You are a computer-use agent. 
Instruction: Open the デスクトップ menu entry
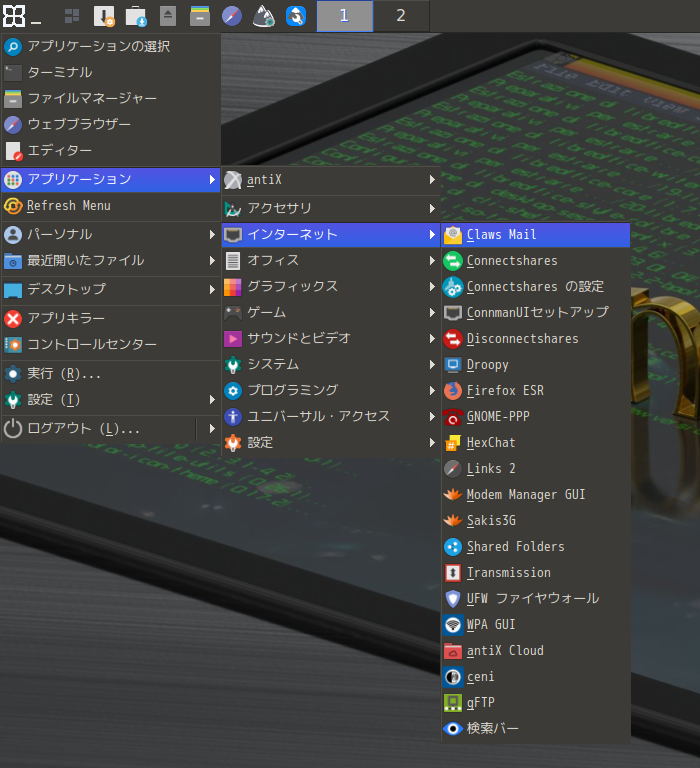tap(111, 289)
